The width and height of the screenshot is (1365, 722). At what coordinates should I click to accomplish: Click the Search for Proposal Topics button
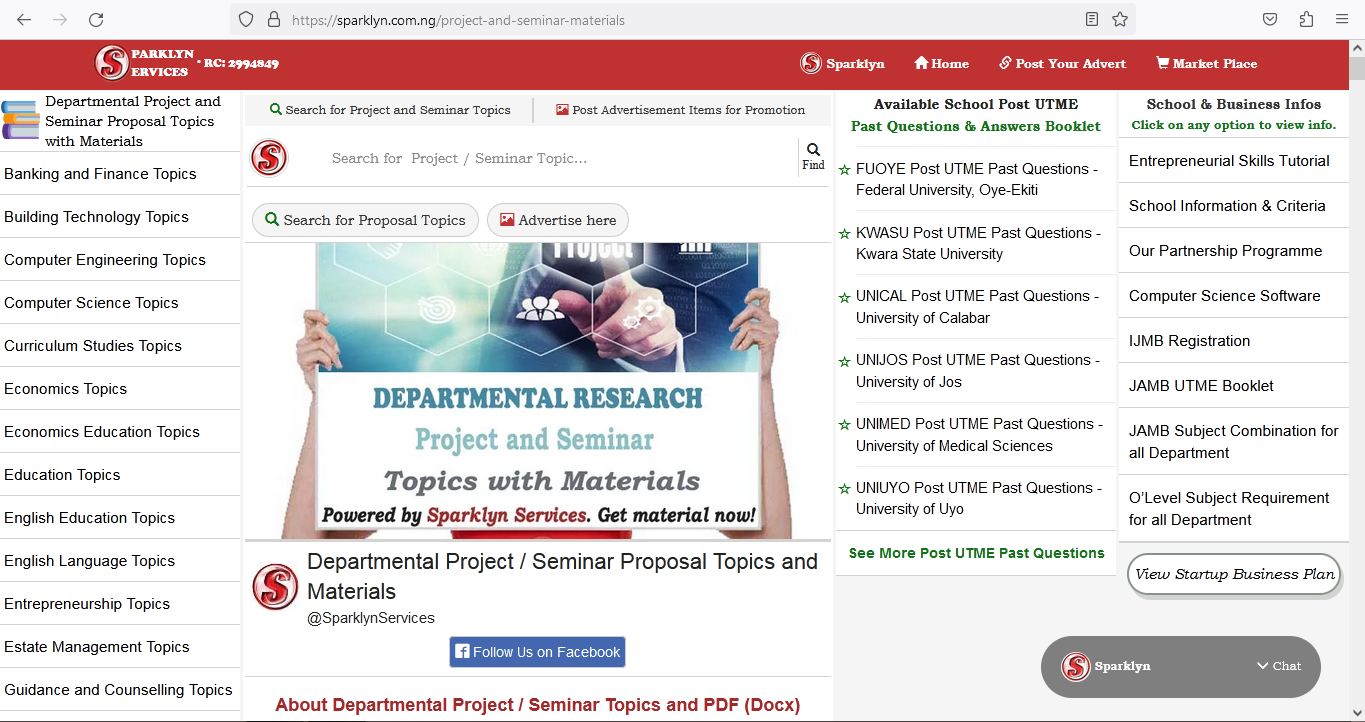pyautogui.click(x=365, y=220)
